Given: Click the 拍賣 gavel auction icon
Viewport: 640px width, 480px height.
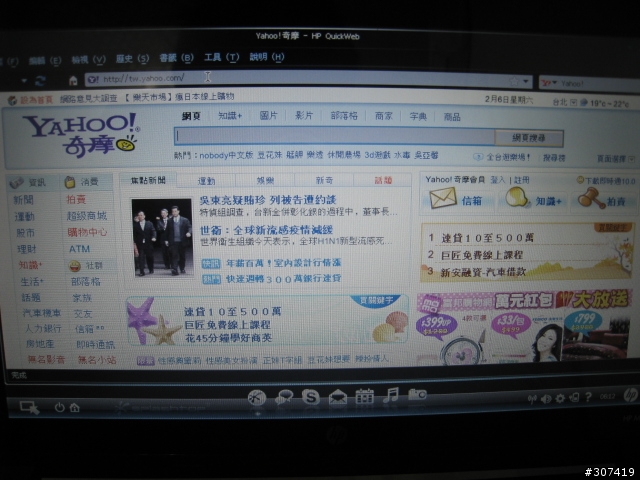Looking at the screenshot, I should coord(591,198).
